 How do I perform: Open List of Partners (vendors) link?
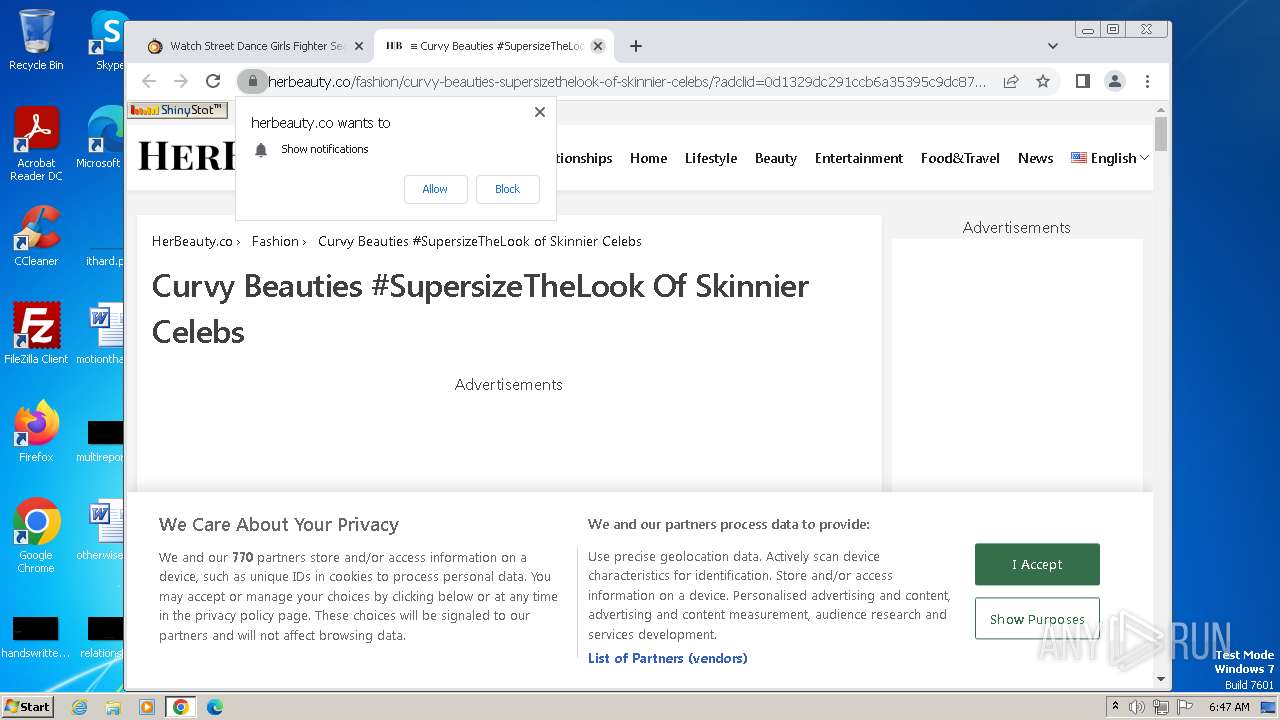667,658
